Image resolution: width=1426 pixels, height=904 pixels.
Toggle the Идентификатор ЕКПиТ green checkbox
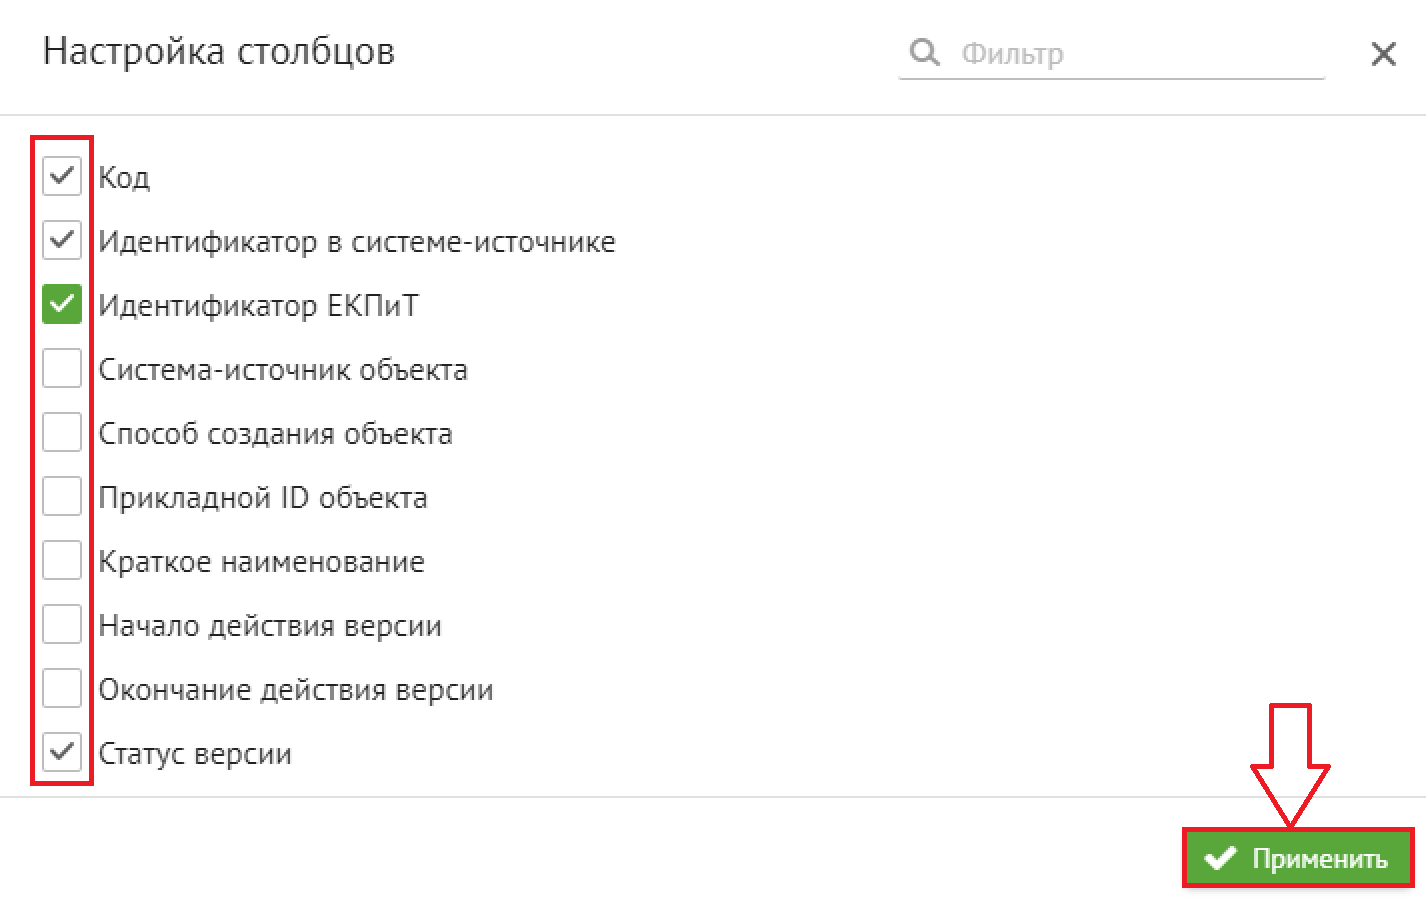[62, 305]
